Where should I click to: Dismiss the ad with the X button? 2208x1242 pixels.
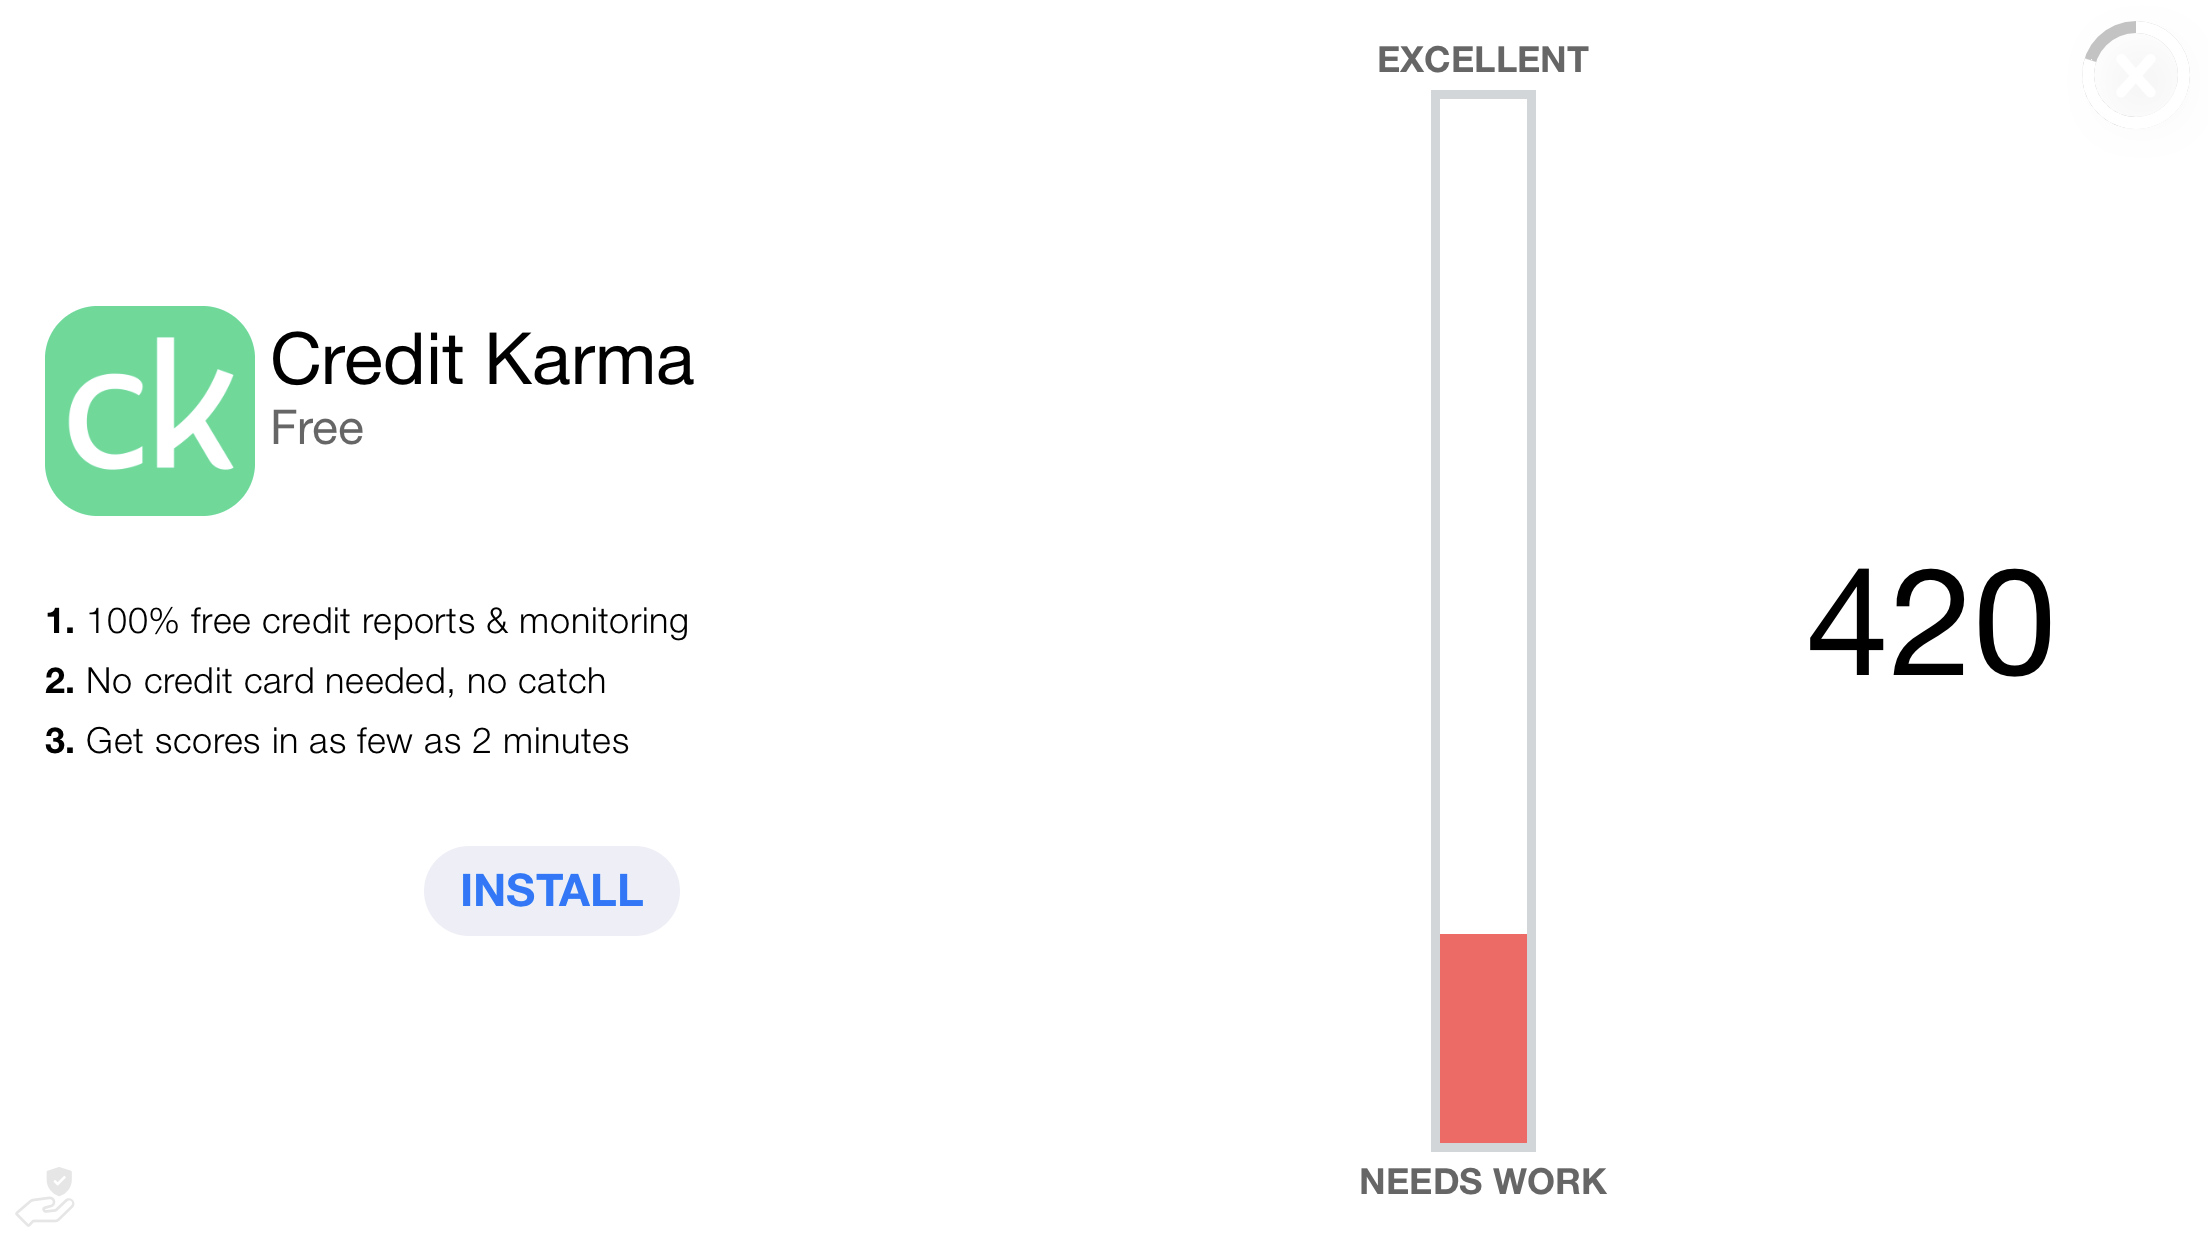pyautogui.click(x=2136, y=76)
